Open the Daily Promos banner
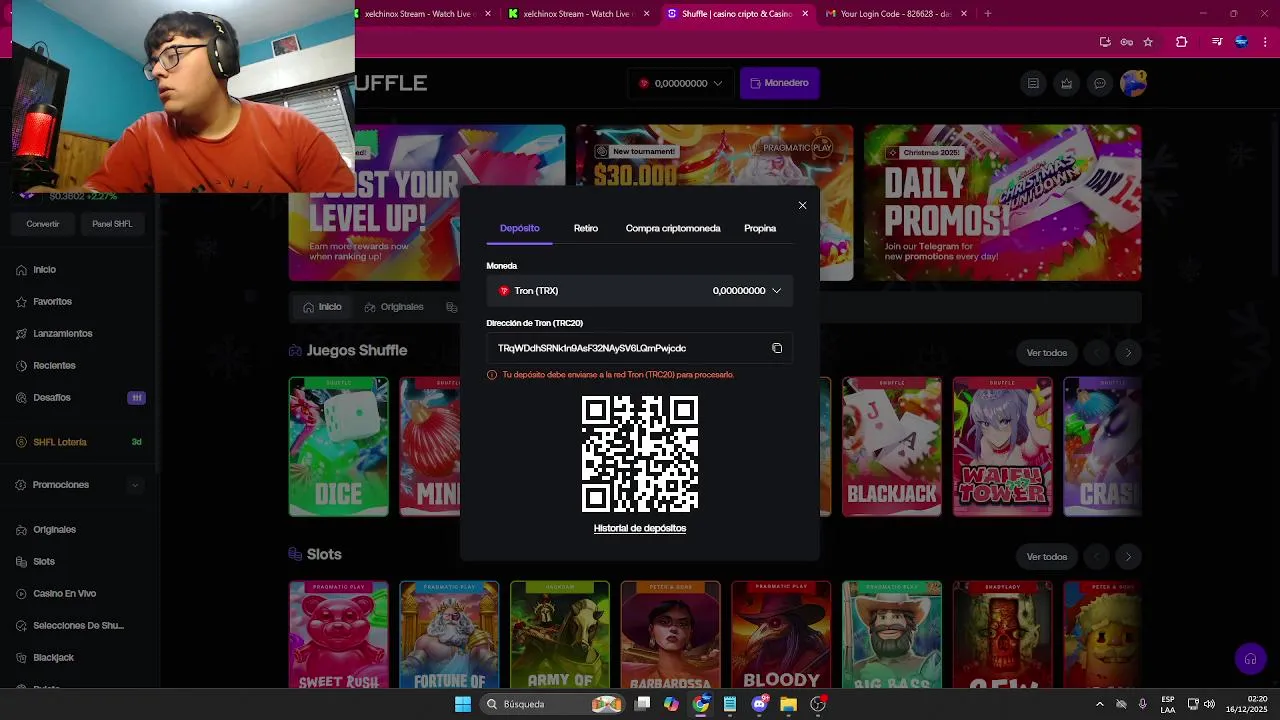This screenshot has width=1280, height=720. click(x=1002, y=203)
